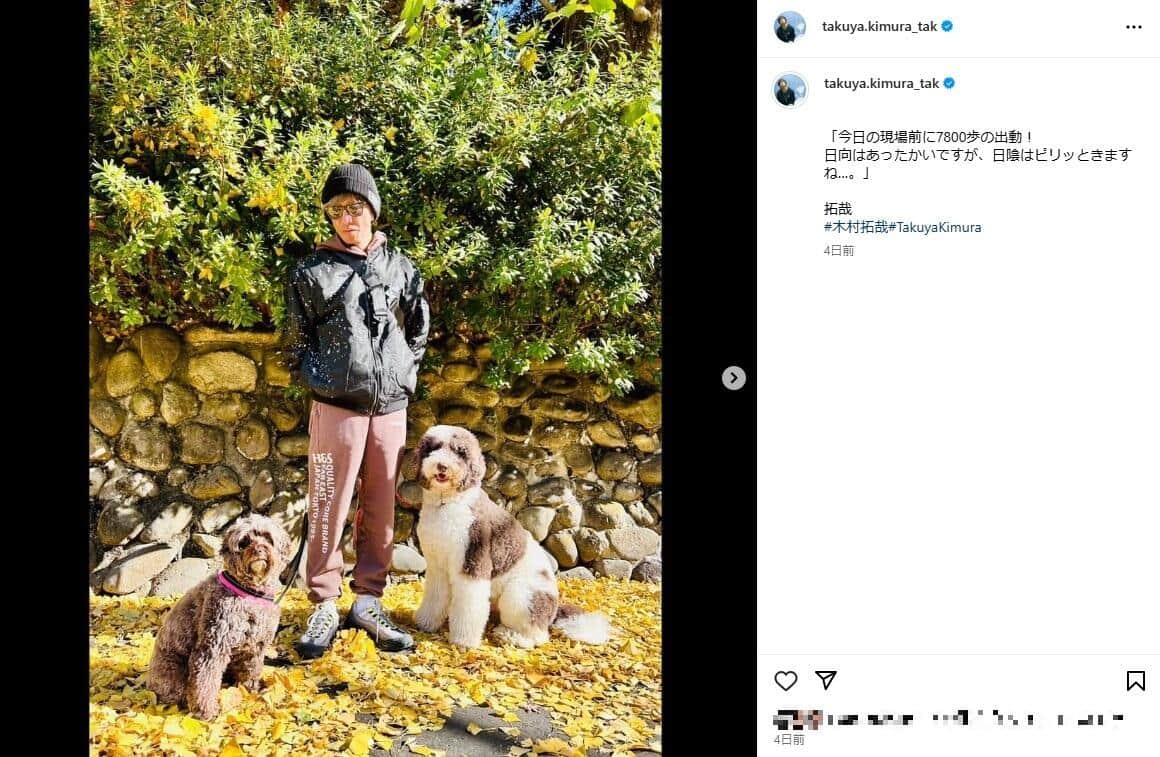Share the post via paper plane icon
The width and height of the screenshot is (1160, 757).
826,679
